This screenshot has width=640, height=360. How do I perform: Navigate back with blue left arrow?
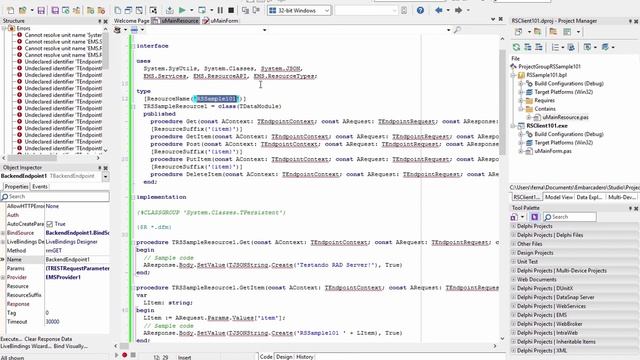[x=439, y=10]
